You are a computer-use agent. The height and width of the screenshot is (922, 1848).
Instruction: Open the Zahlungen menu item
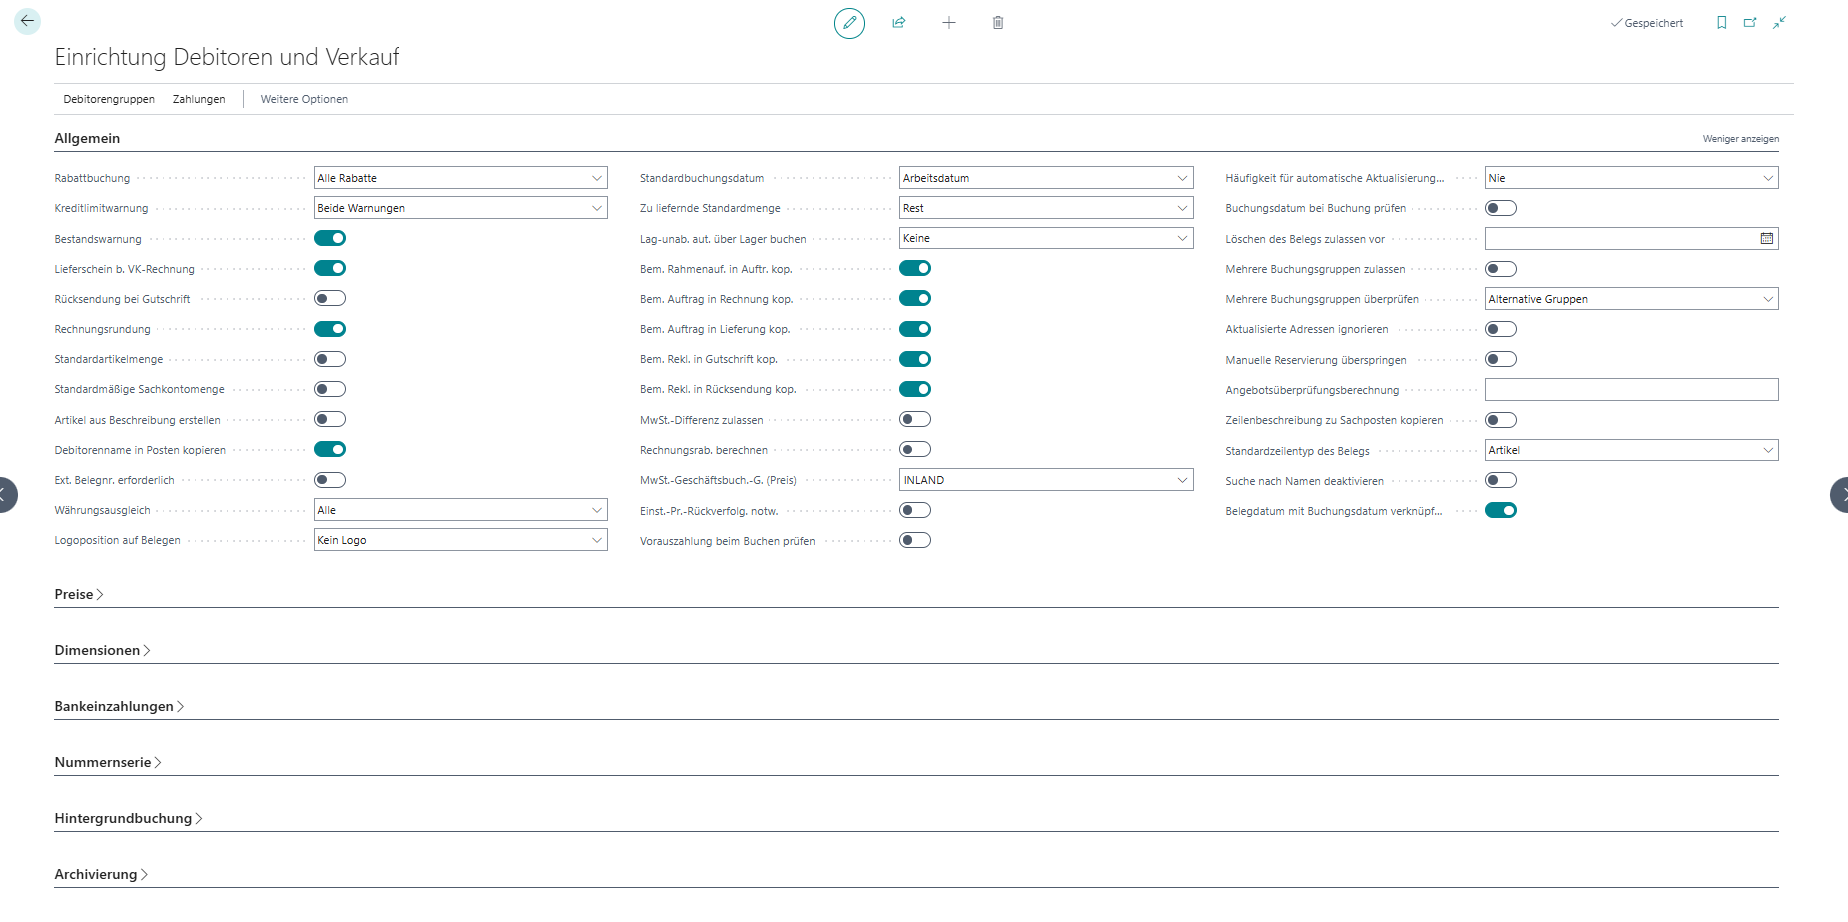(199, 99)
